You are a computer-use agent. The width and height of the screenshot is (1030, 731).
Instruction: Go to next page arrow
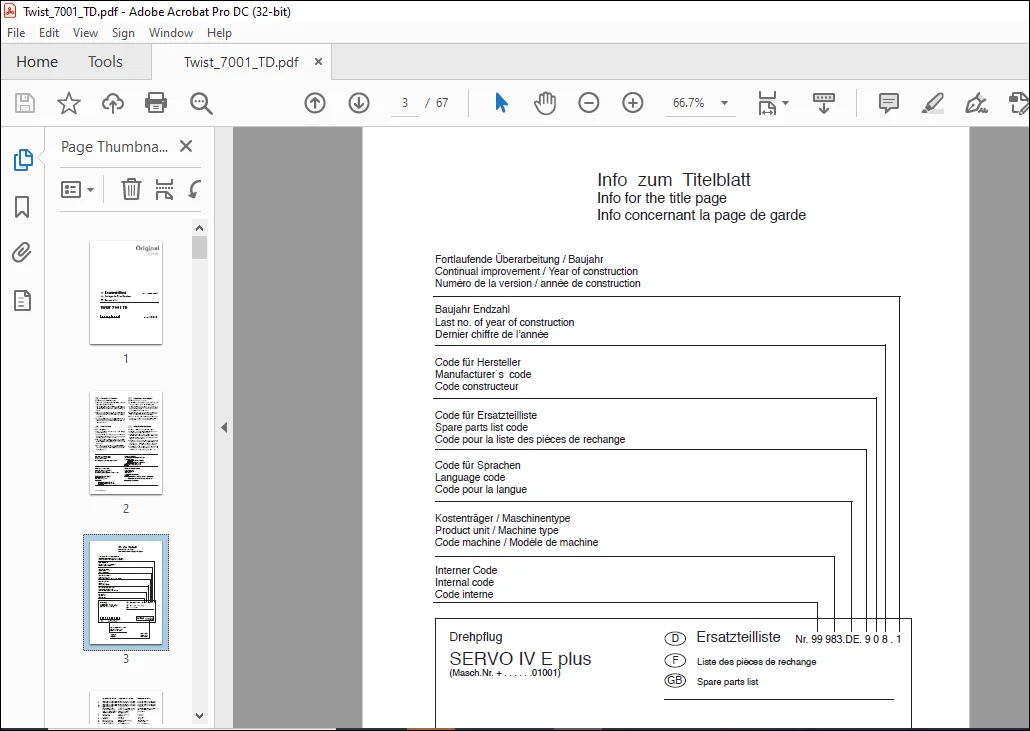(x=359, y=103)
